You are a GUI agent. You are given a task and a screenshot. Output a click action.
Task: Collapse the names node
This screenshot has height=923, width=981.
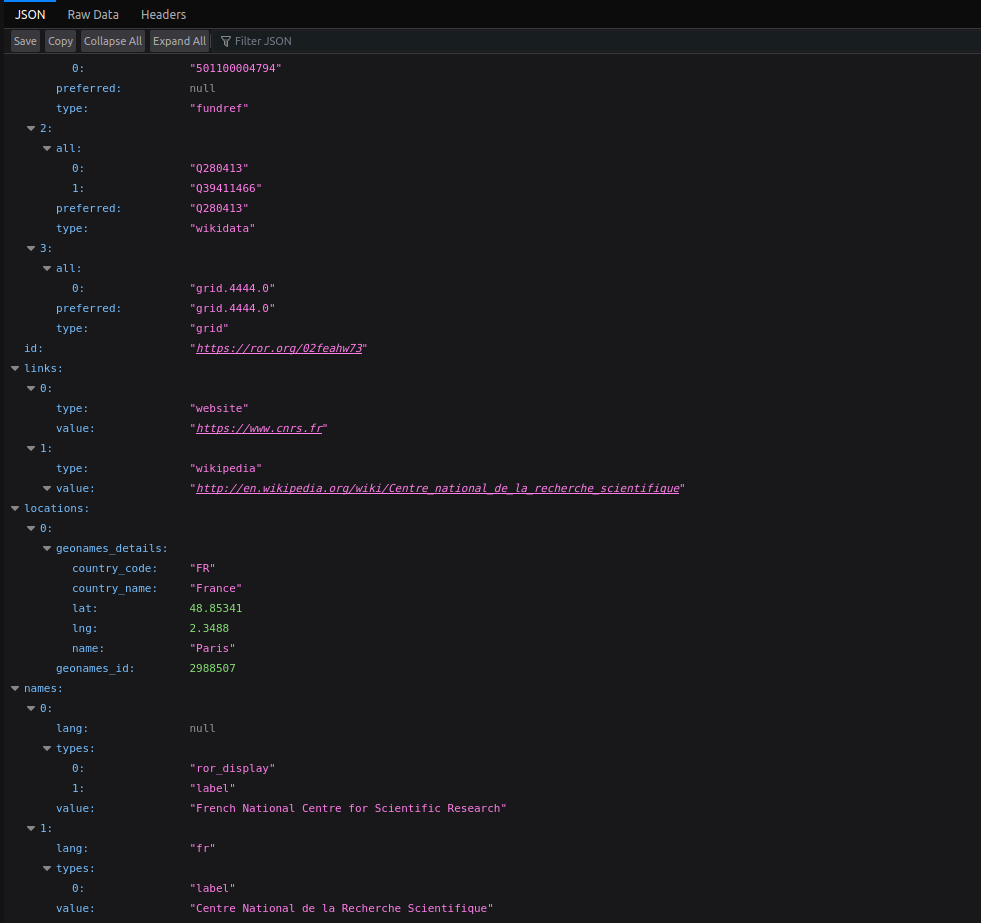(15, 688)
